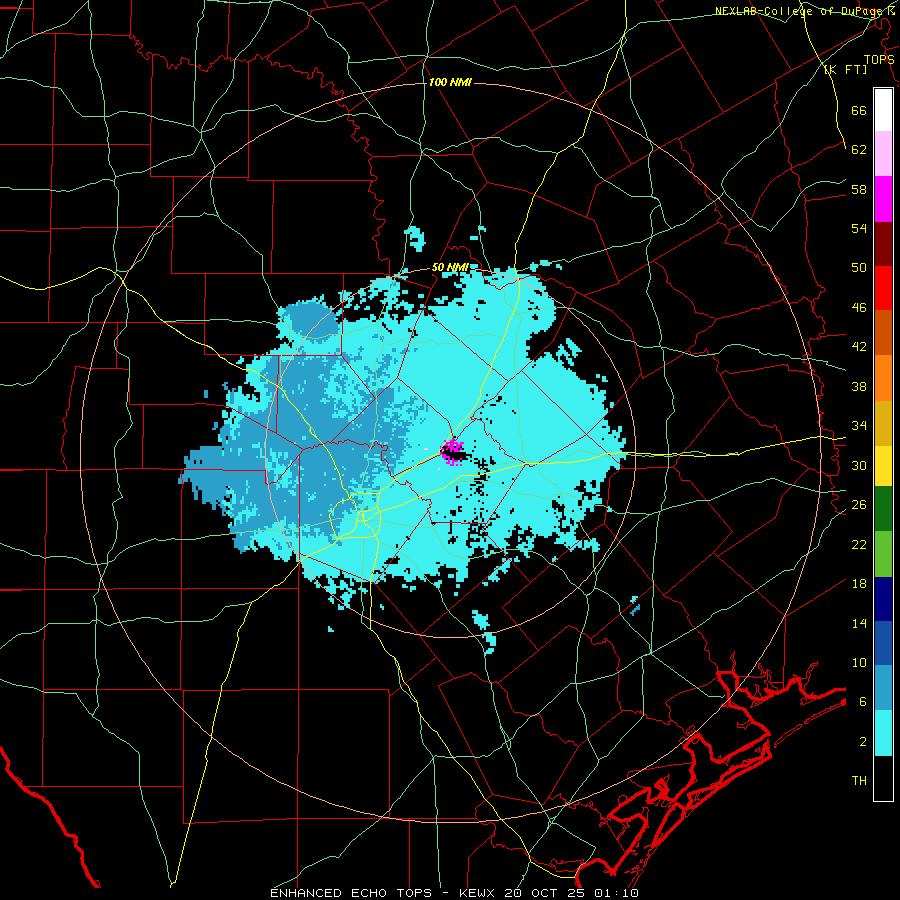Click the black TH threshold swatch
Screen dimensions: 900x900
(883, 778)
